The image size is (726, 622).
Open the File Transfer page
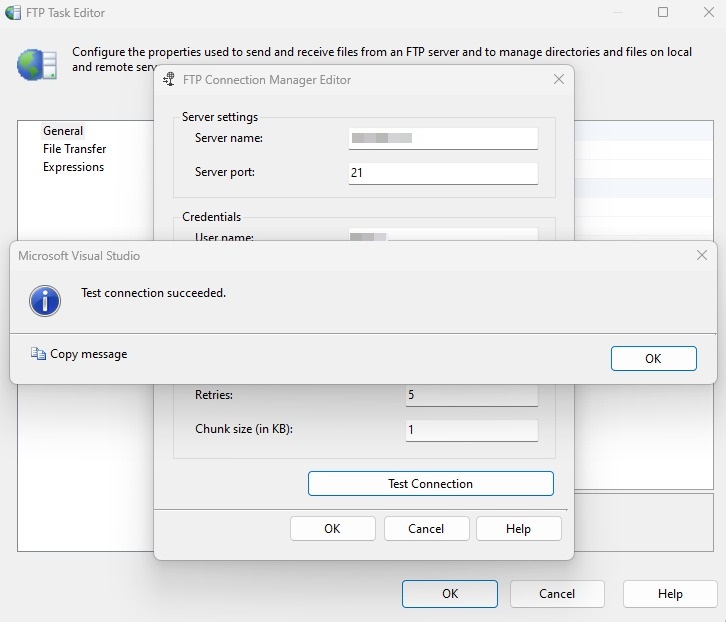click(x=75, y=149)
